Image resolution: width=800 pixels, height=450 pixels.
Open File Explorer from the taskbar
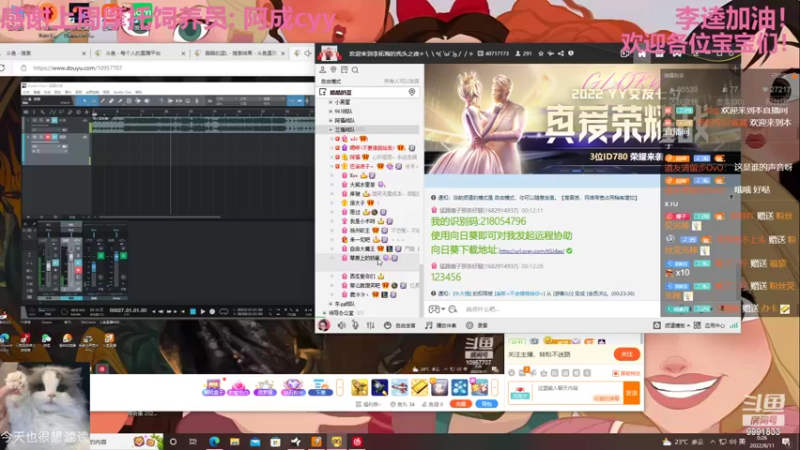[234, 441]
